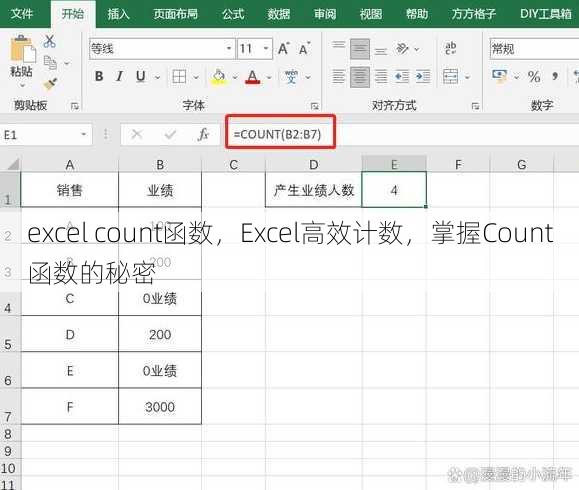The image size is (579, 490).
Task: Click the formula bar cancel X
Action: pos(137,134)
